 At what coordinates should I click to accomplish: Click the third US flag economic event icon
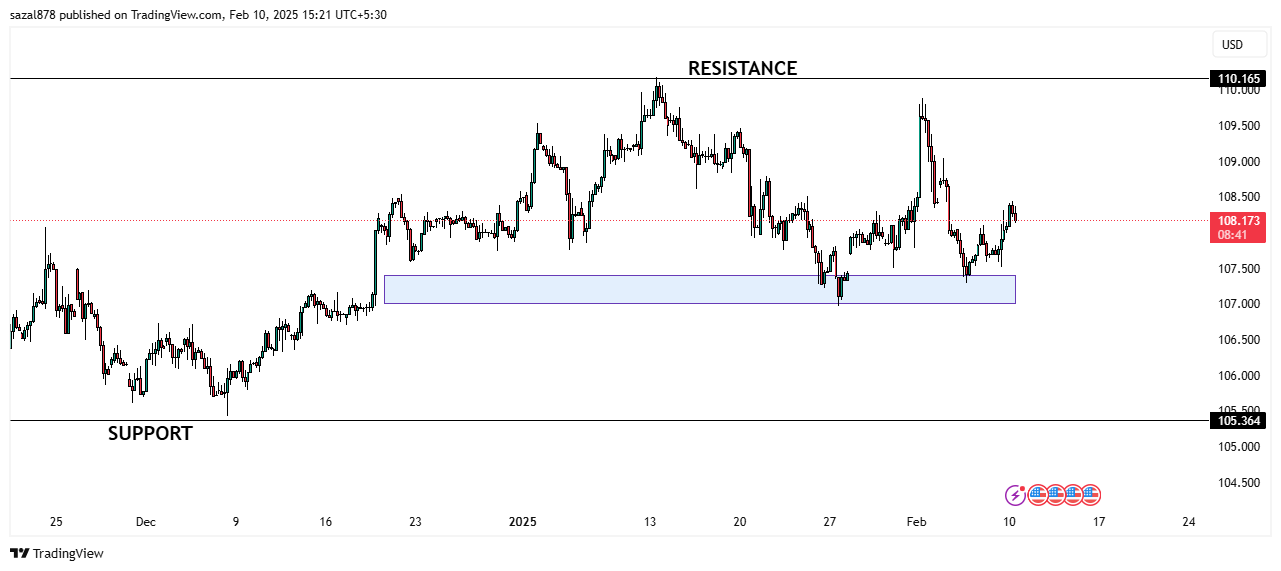[x=1073, y=494]
